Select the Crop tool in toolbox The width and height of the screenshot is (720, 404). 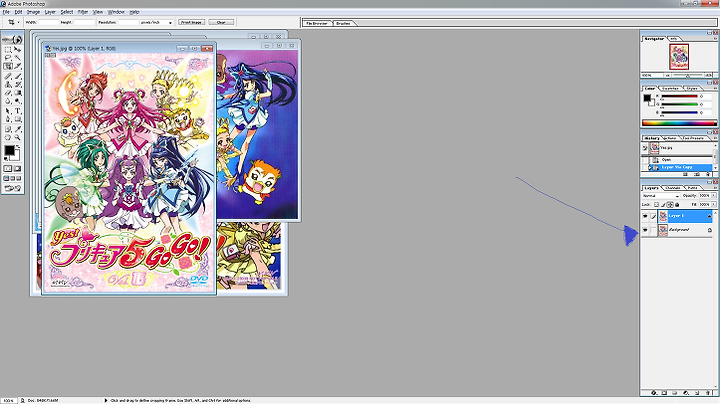(8, 66)
